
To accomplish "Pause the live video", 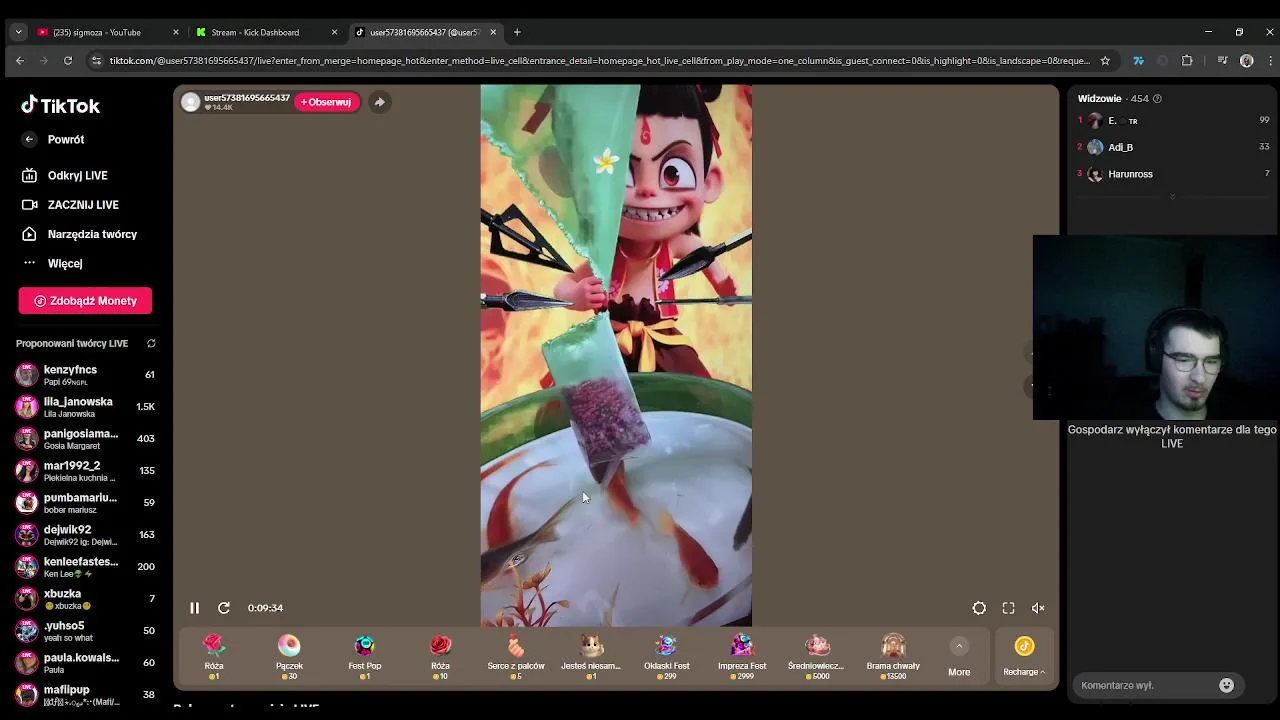I will [195, 608].
